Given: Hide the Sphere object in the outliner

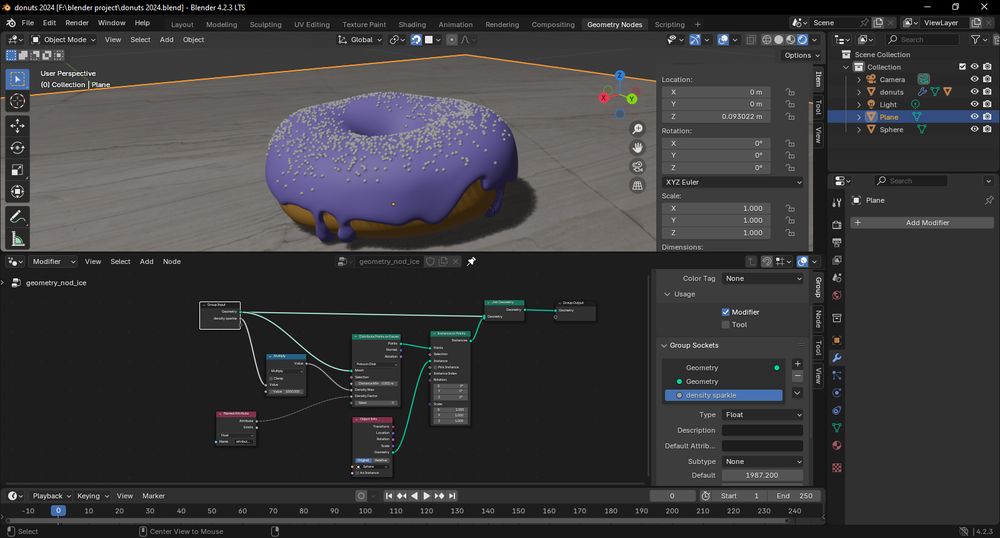Looking at the screenshot, I should click(974, 129).
